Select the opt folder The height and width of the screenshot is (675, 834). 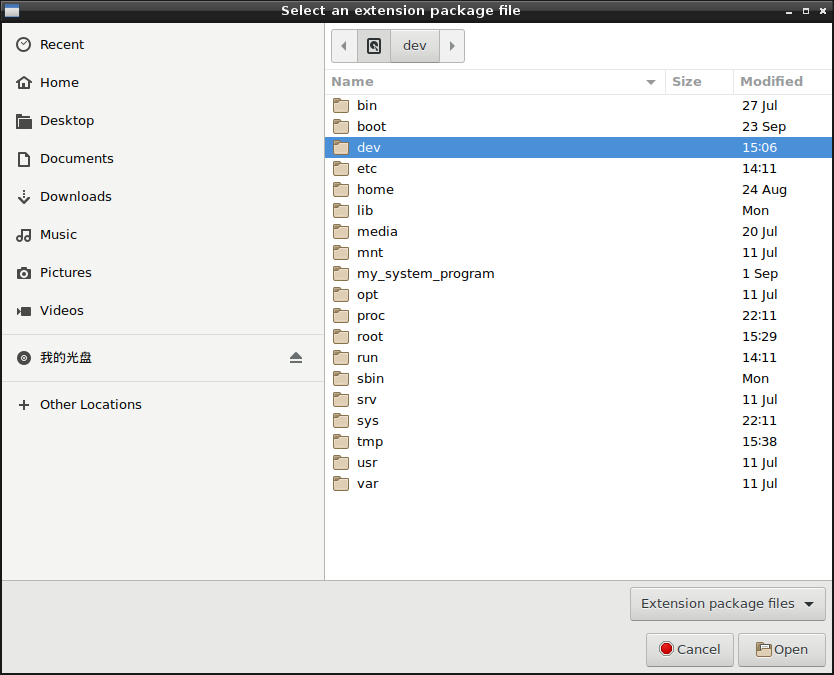tap(578, 295)
